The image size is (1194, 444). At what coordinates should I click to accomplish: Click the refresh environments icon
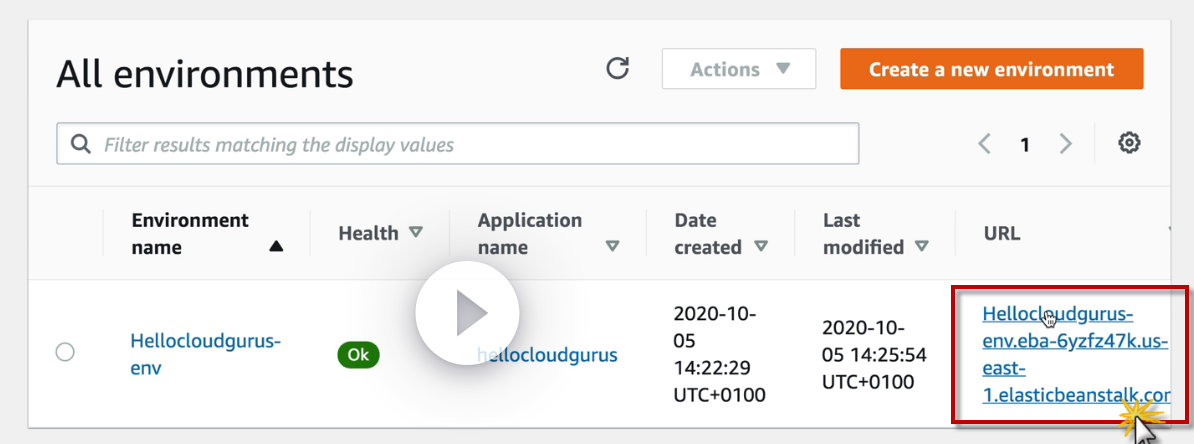click(618, 69)
